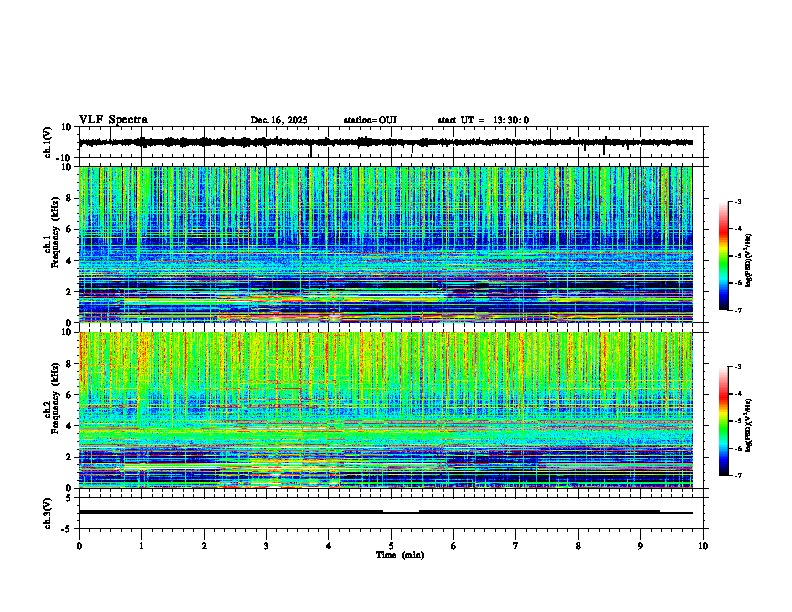
Task: Select the date 'Dec. 16, 2025'
Action: [x=279, y=120]
